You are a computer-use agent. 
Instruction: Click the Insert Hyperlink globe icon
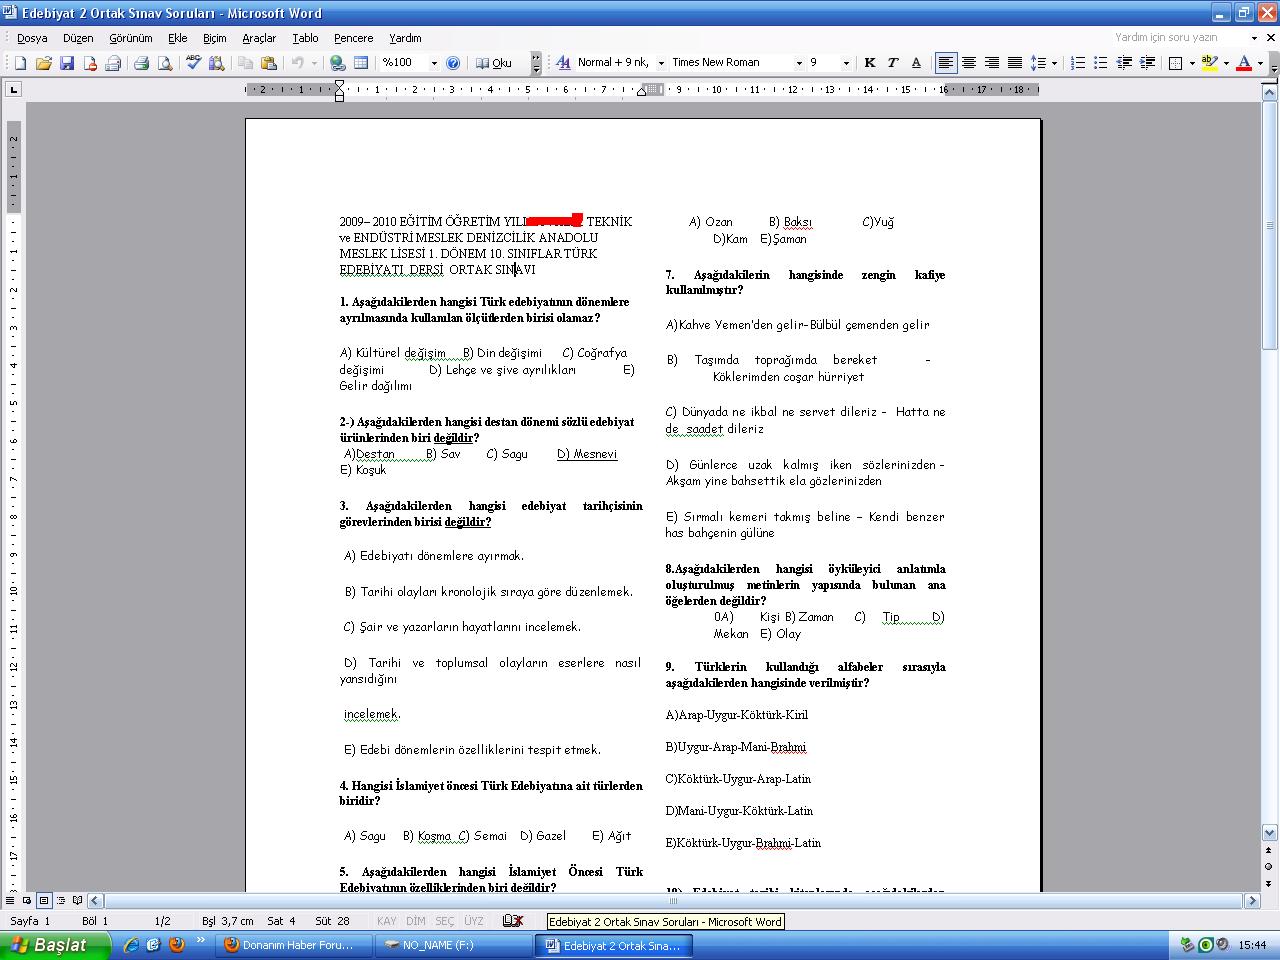click(x=337, y=63)
